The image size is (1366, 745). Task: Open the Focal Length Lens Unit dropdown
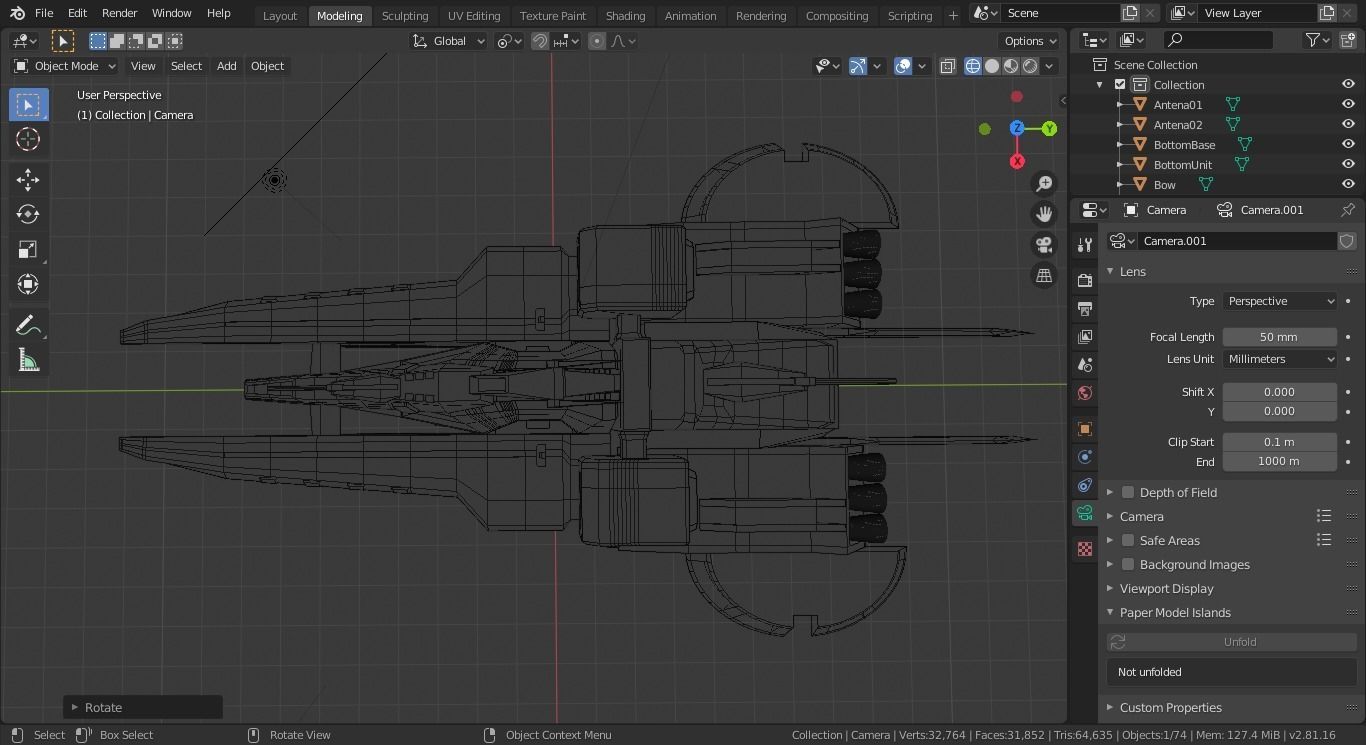click(x=1280, y=359)
